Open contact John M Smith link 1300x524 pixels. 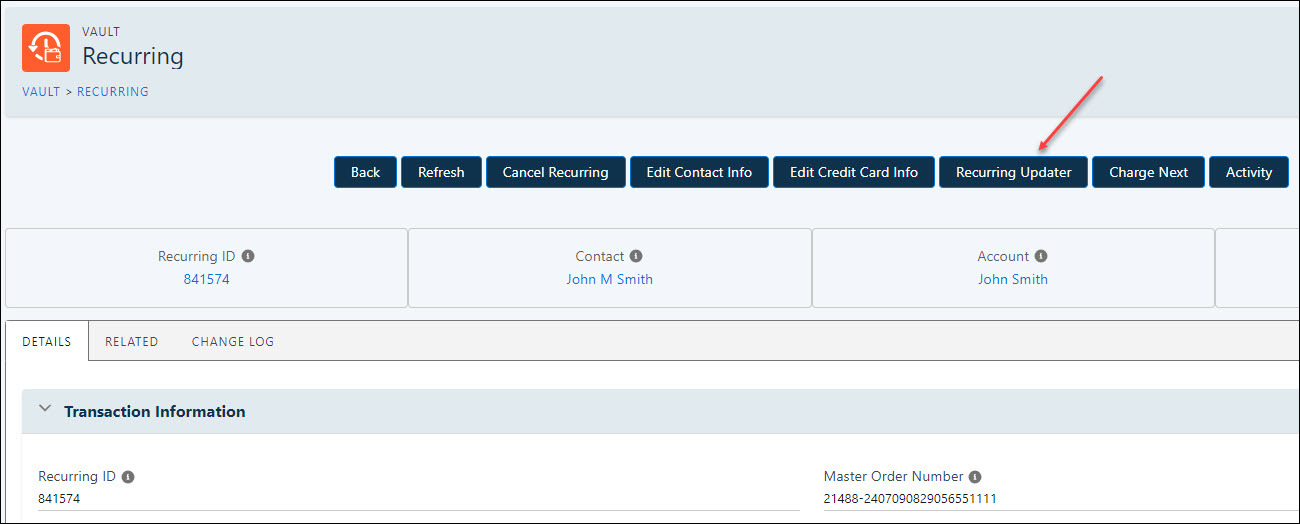[609, 279]
